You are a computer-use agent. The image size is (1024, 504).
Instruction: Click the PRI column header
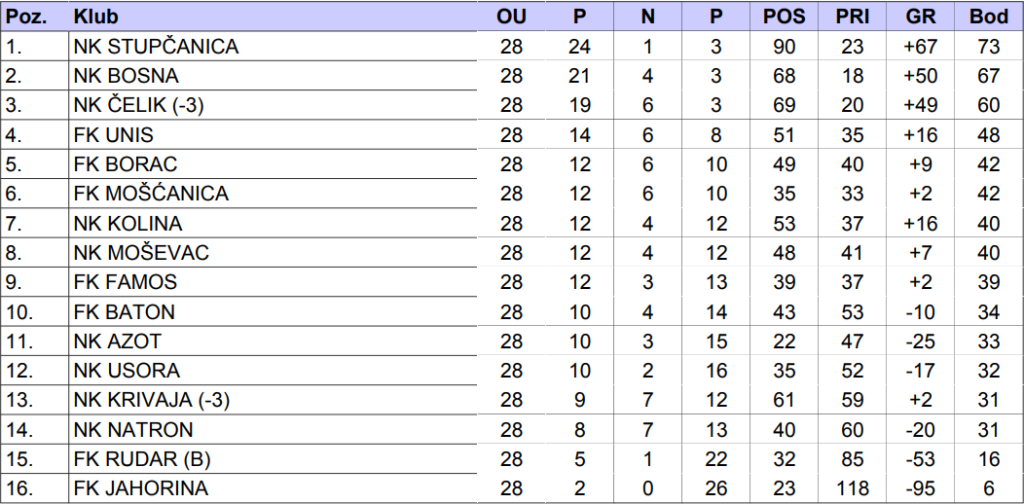852,17
